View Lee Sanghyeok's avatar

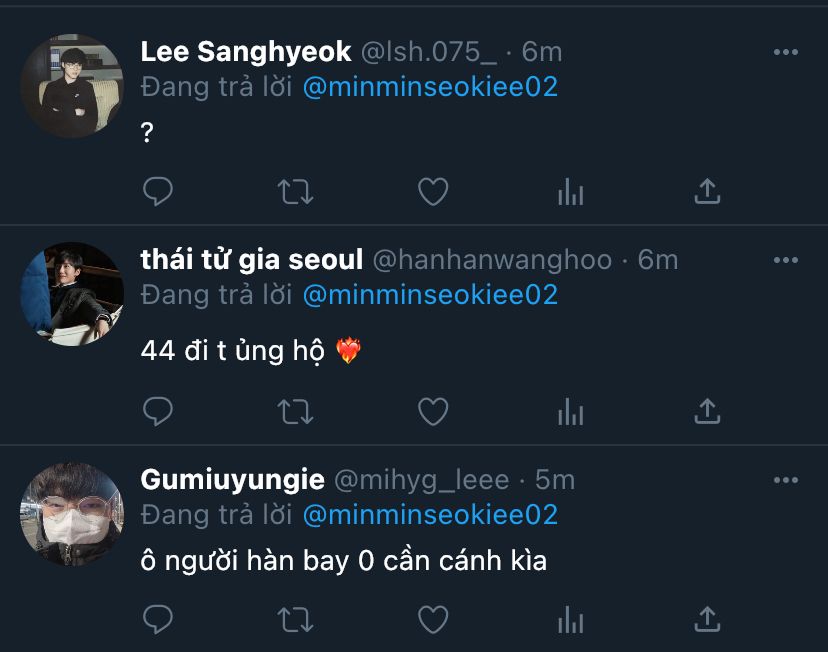71,85
